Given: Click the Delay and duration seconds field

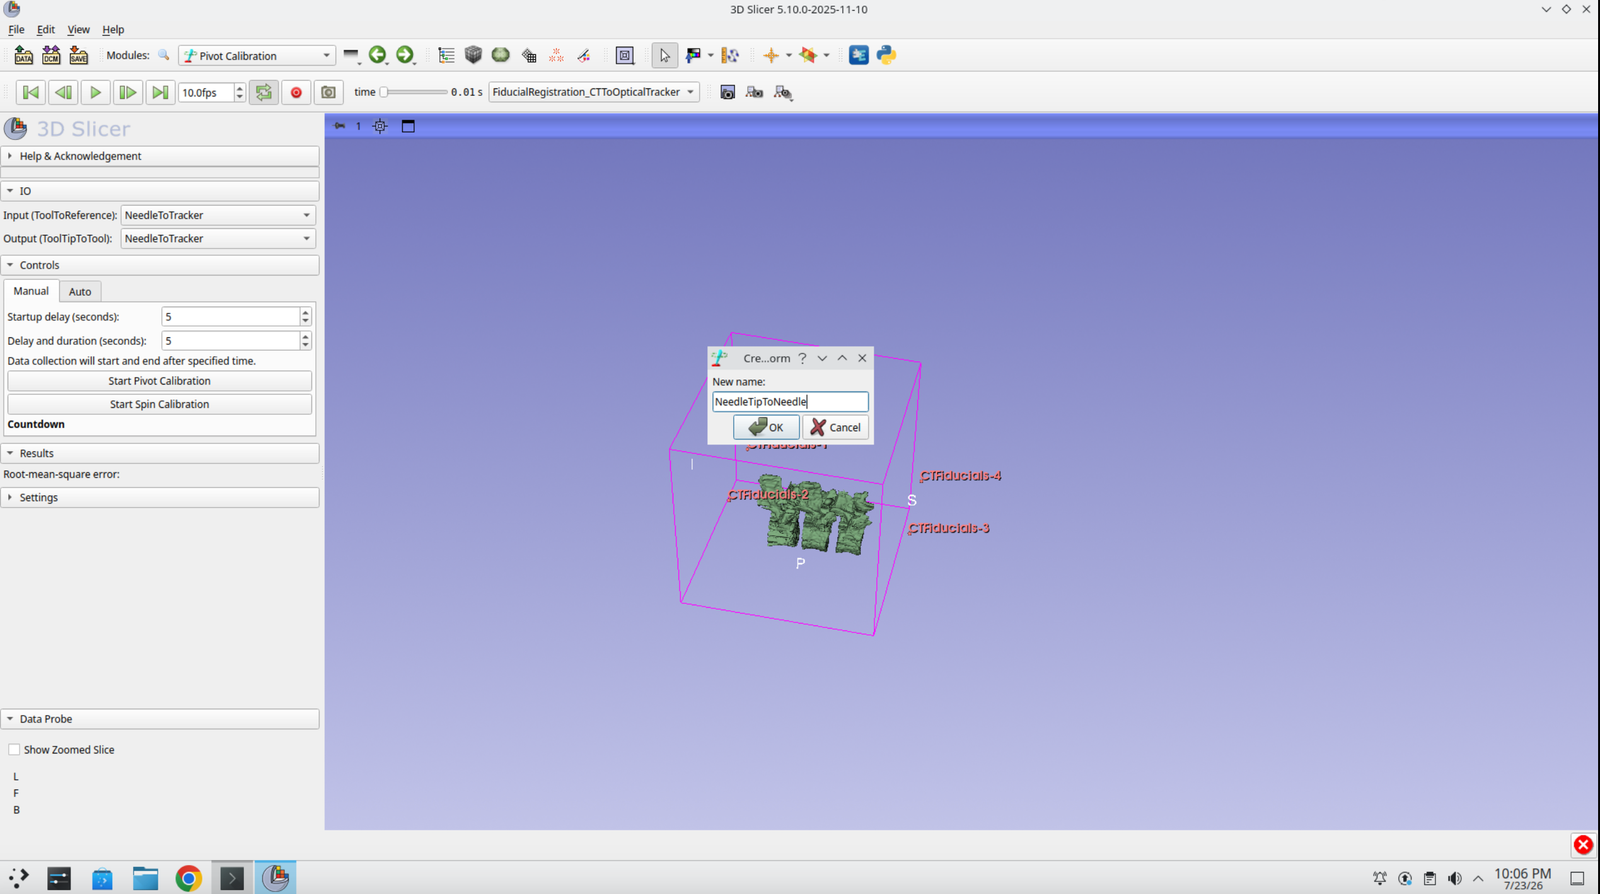Looking at the screenshot, I should coord(231,341).
